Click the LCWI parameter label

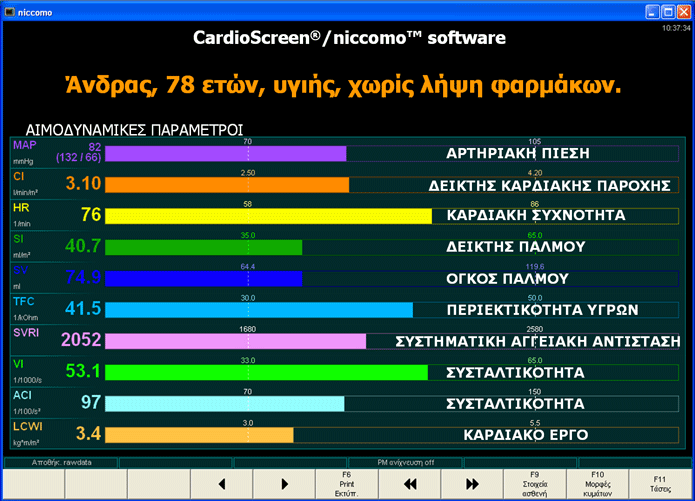pyautogui.click(x=27, y=427)
